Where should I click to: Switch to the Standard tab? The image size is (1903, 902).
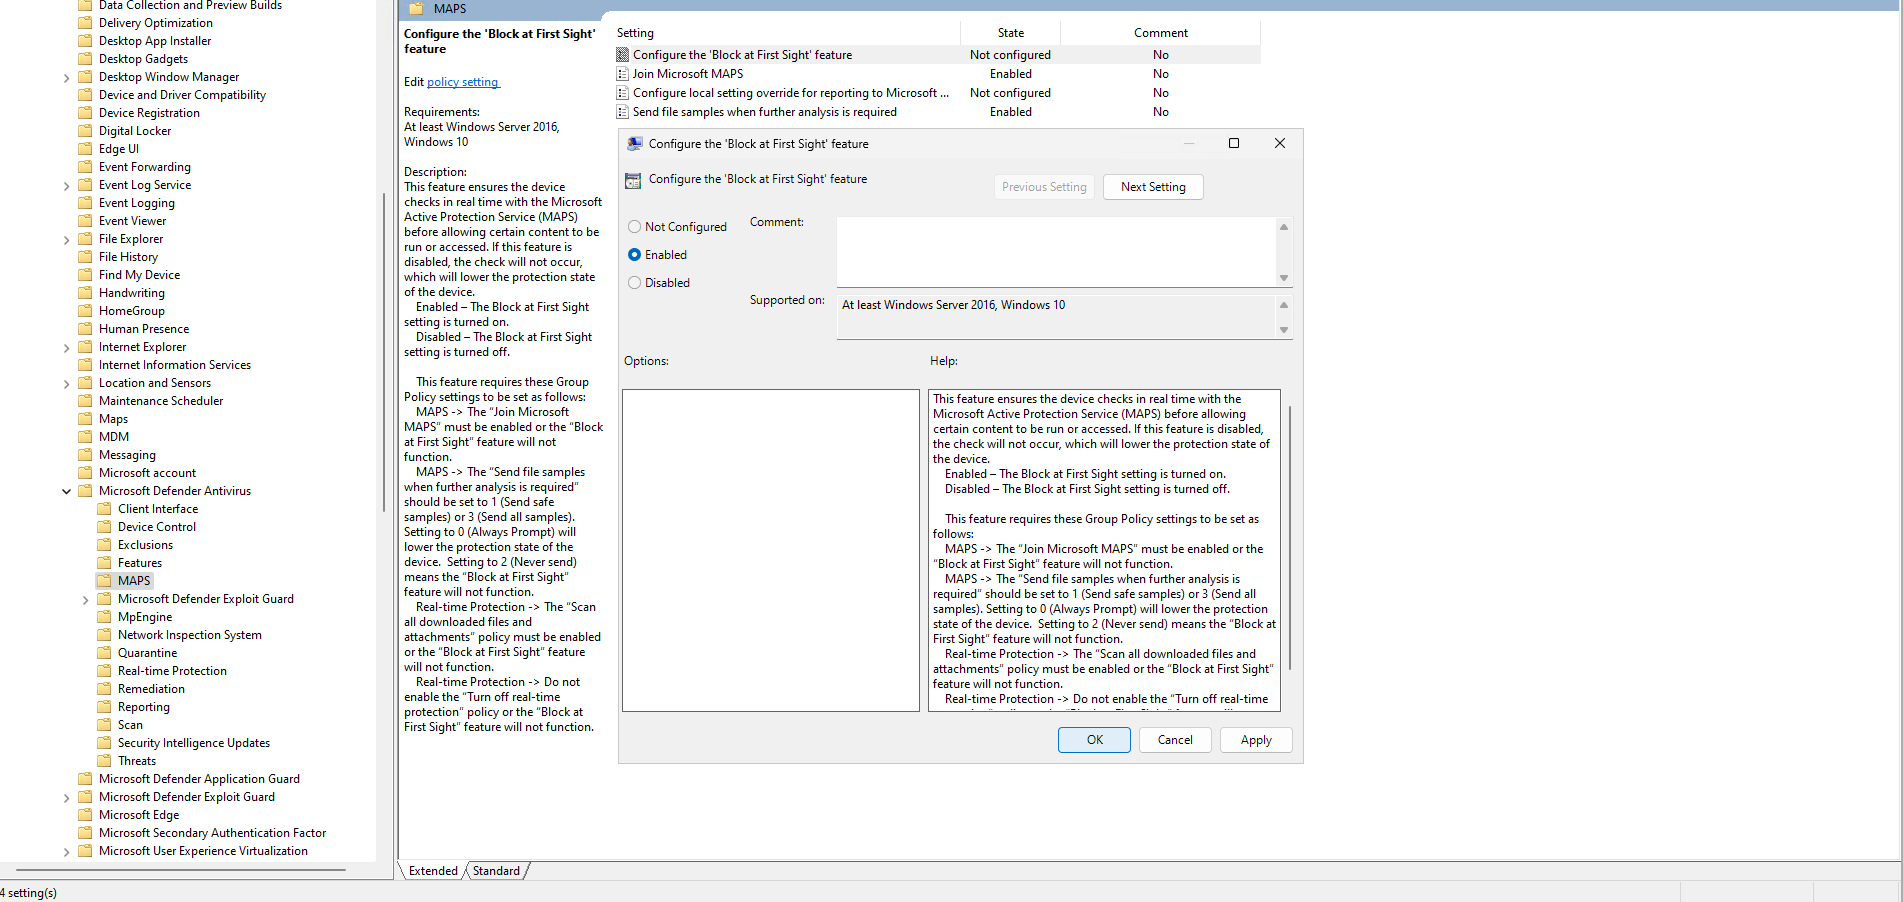[x=496, y=871]
